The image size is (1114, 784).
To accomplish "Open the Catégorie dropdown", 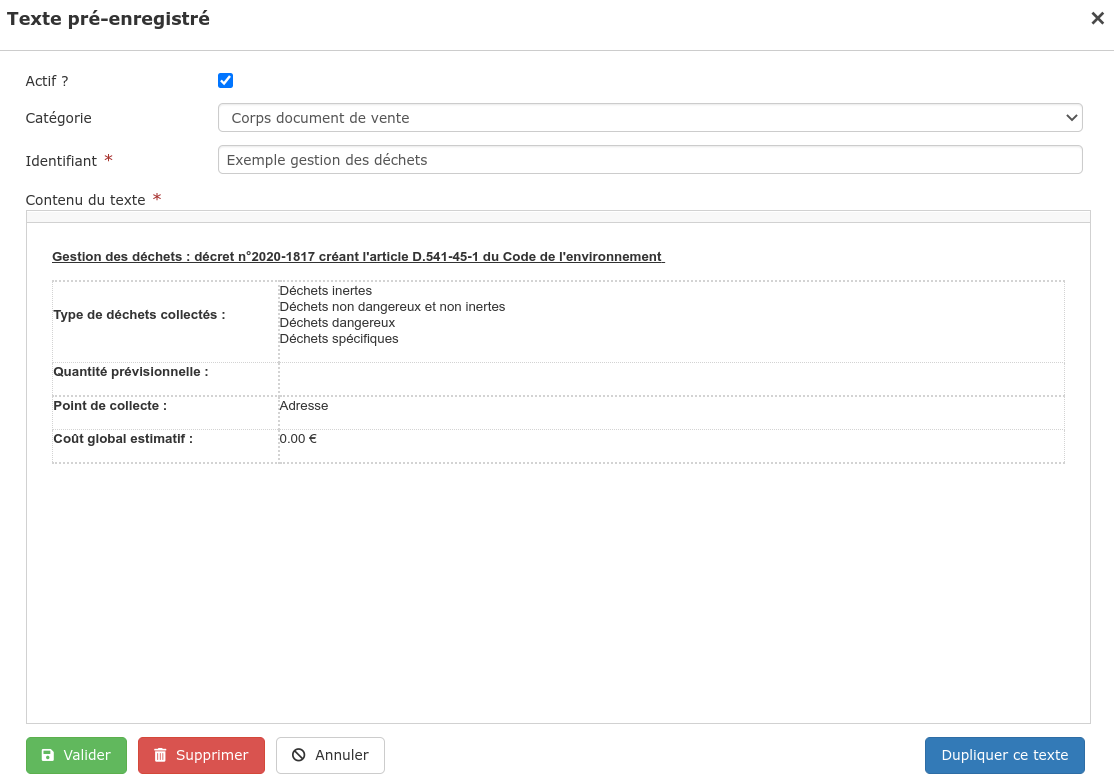I will click(649, 118).
